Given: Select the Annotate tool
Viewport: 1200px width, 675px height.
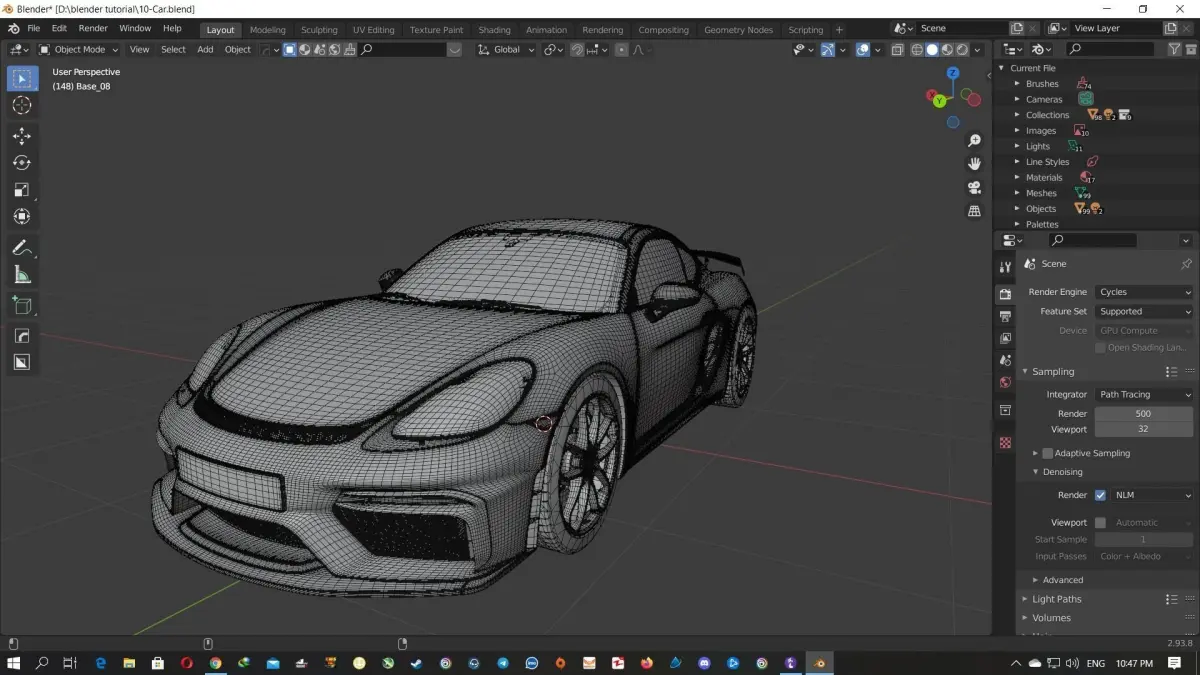Looking at the screenshot, I should click(x=22, y=247).
